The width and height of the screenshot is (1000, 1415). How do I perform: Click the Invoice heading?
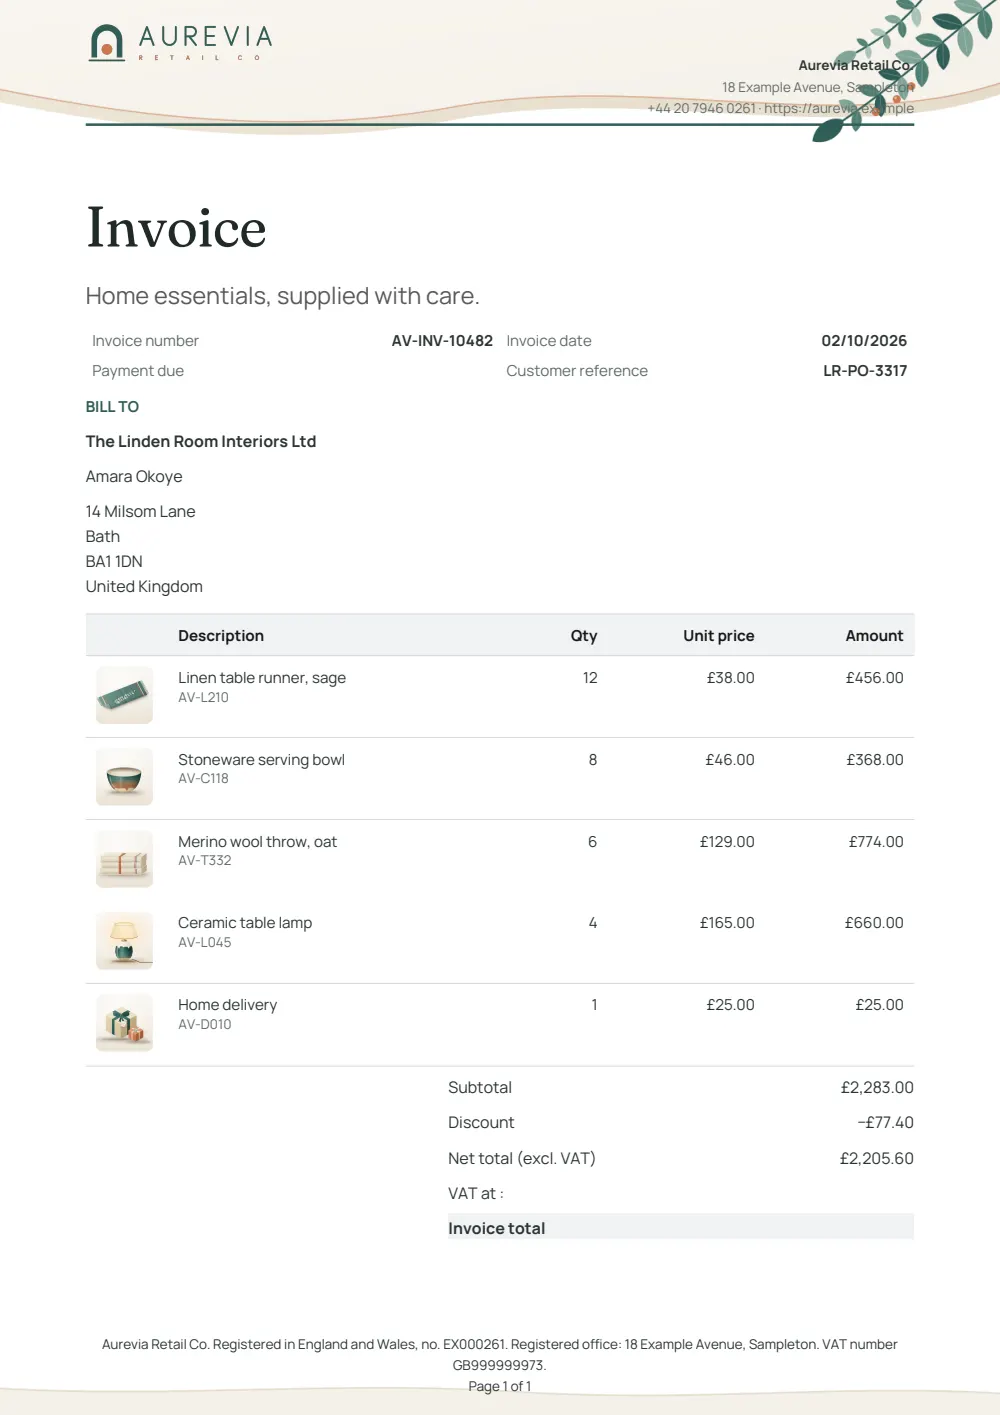click(x=176, y=227)
